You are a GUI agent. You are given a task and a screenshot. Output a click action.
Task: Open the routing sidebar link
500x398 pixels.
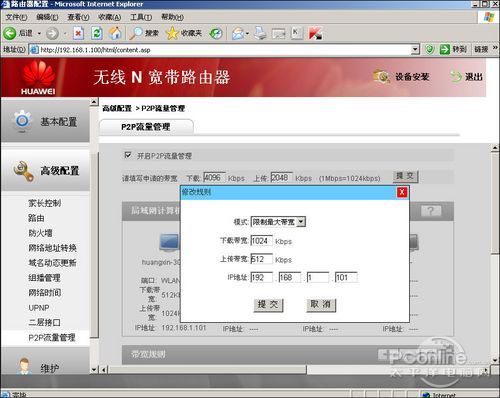click(x=36, y=218)
